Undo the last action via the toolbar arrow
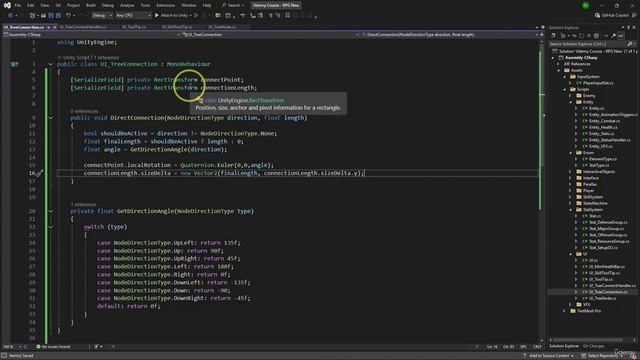This screenshot has width=640, height=360. coord(68,16)
